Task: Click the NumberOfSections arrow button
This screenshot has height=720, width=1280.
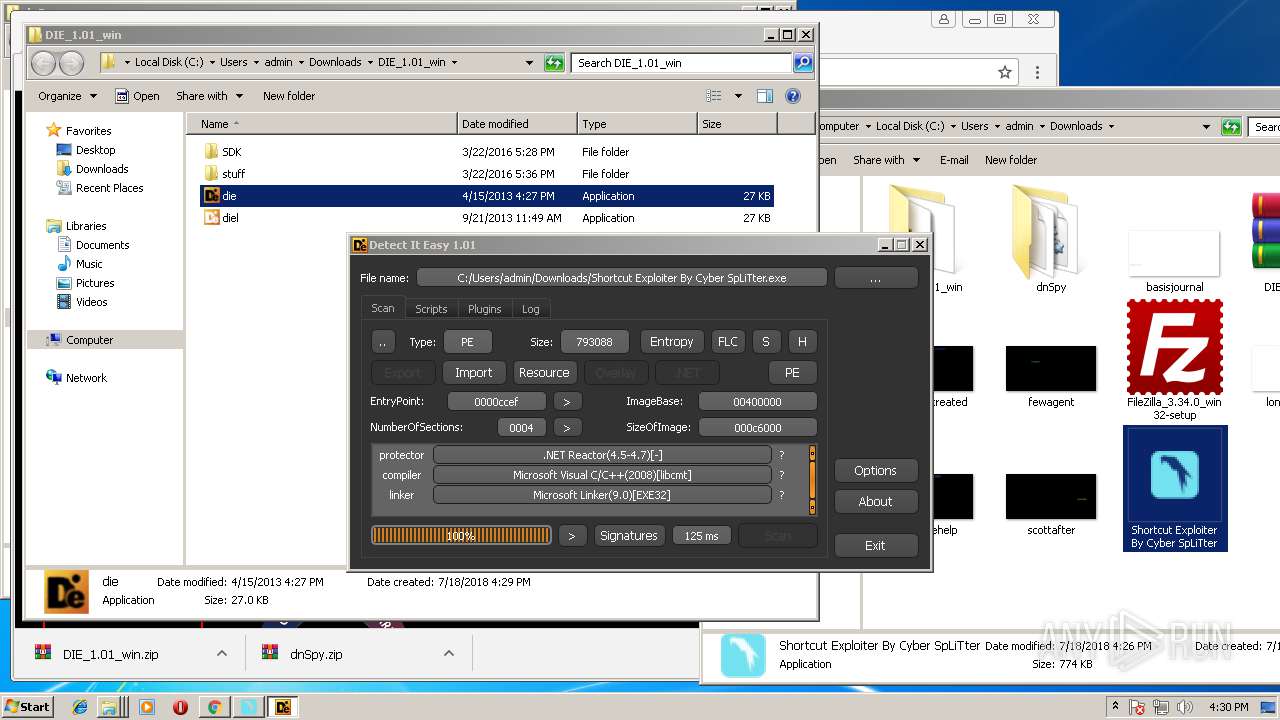Action: [x=567, y=427]
